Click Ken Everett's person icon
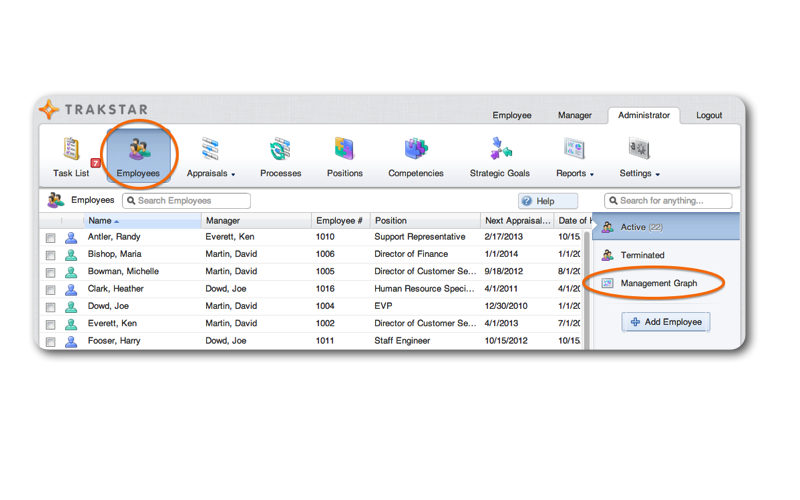This screenshot has height=500, width=800. point(71,324)
